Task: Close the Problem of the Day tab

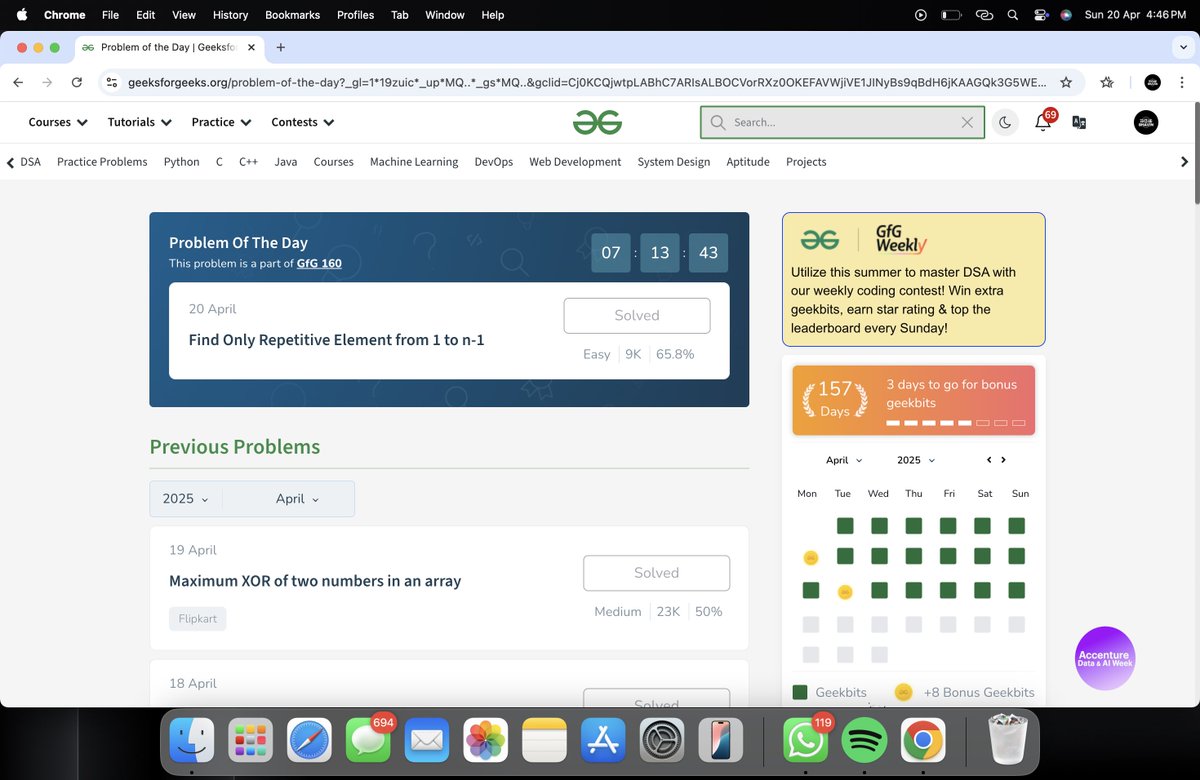Action: 250,47
